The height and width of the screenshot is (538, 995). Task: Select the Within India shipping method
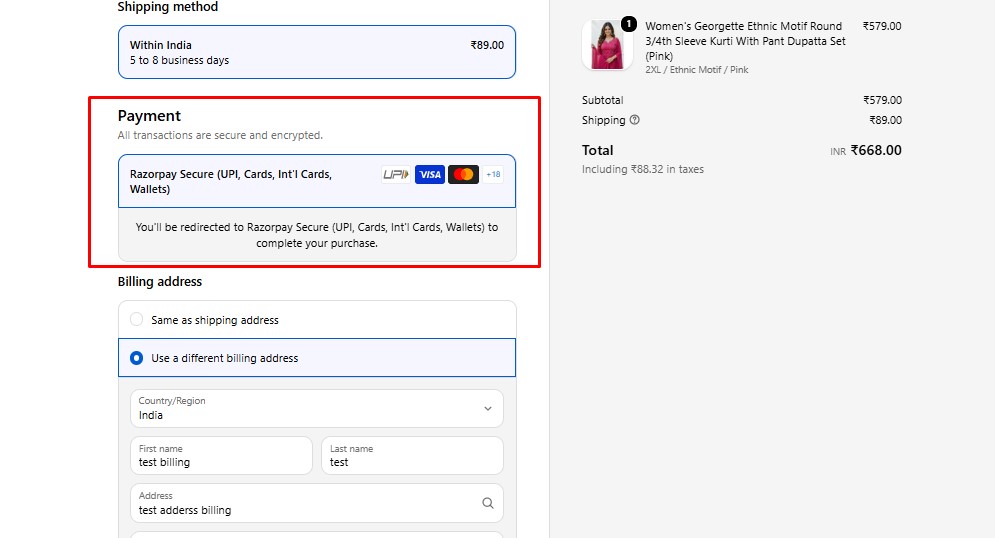pyautogui.click(x=317, y=52)
